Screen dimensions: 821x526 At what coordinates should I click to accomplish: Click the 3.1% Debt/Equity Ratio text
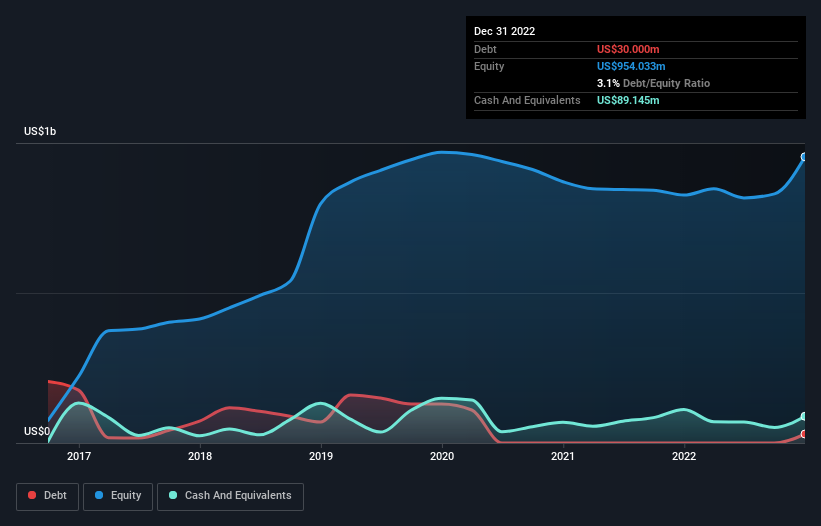(653, 83)
